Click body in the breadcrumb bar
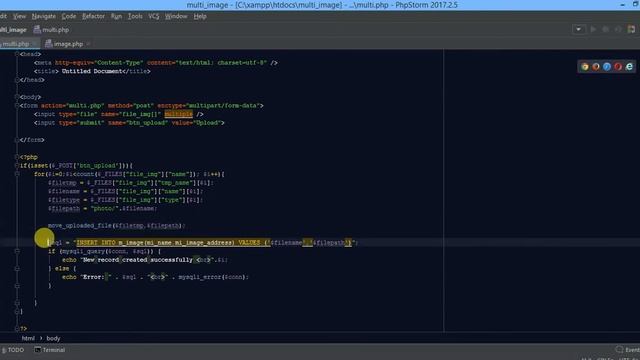Screen dimensions: 640x360 [53, 338]
